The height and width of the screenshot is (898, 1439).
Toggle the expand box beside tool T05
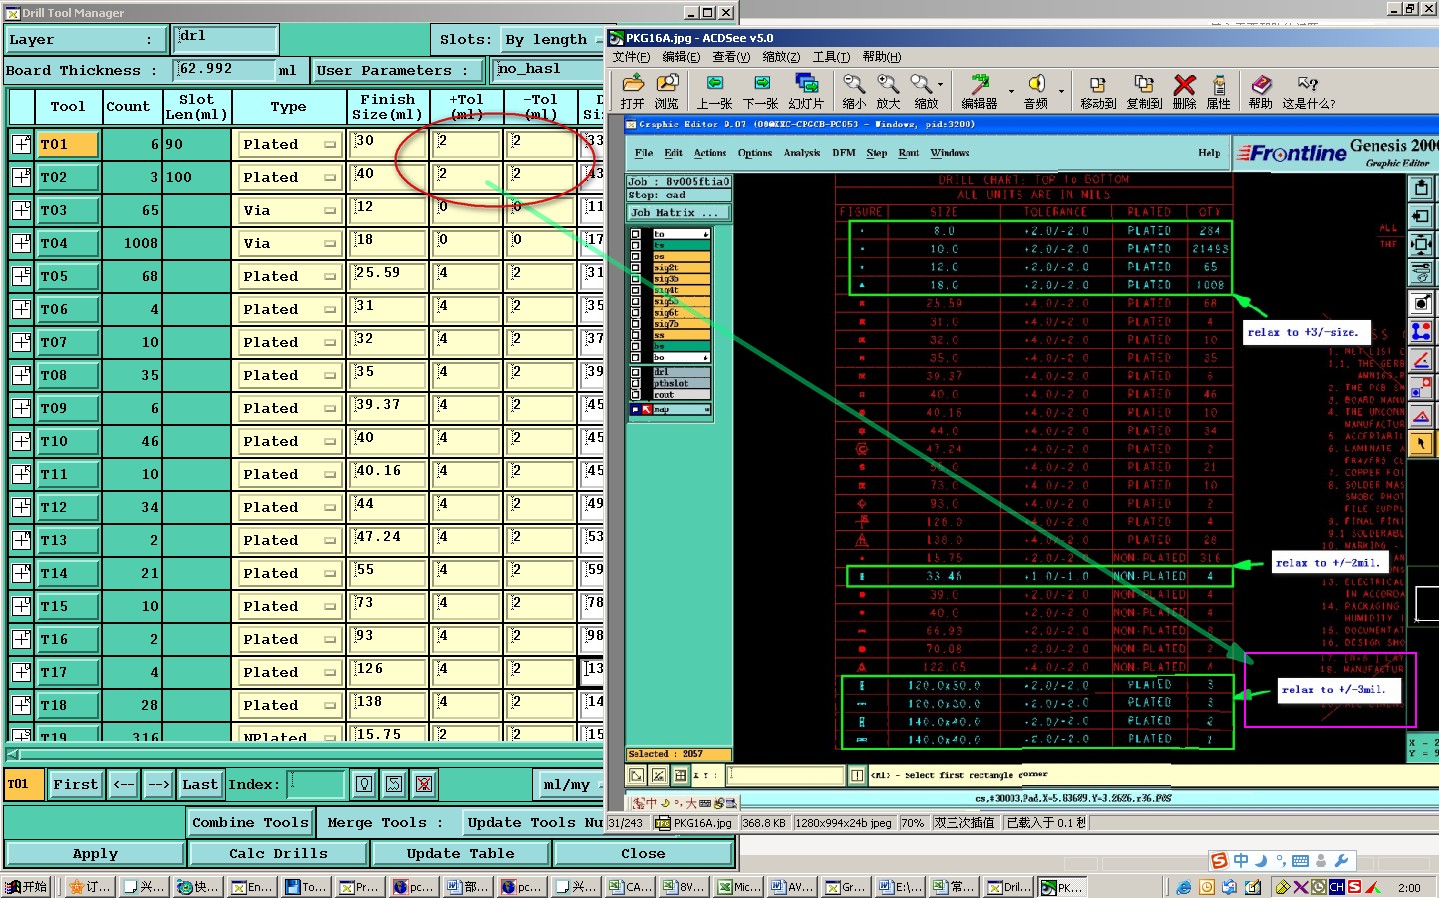pos(21,276)
